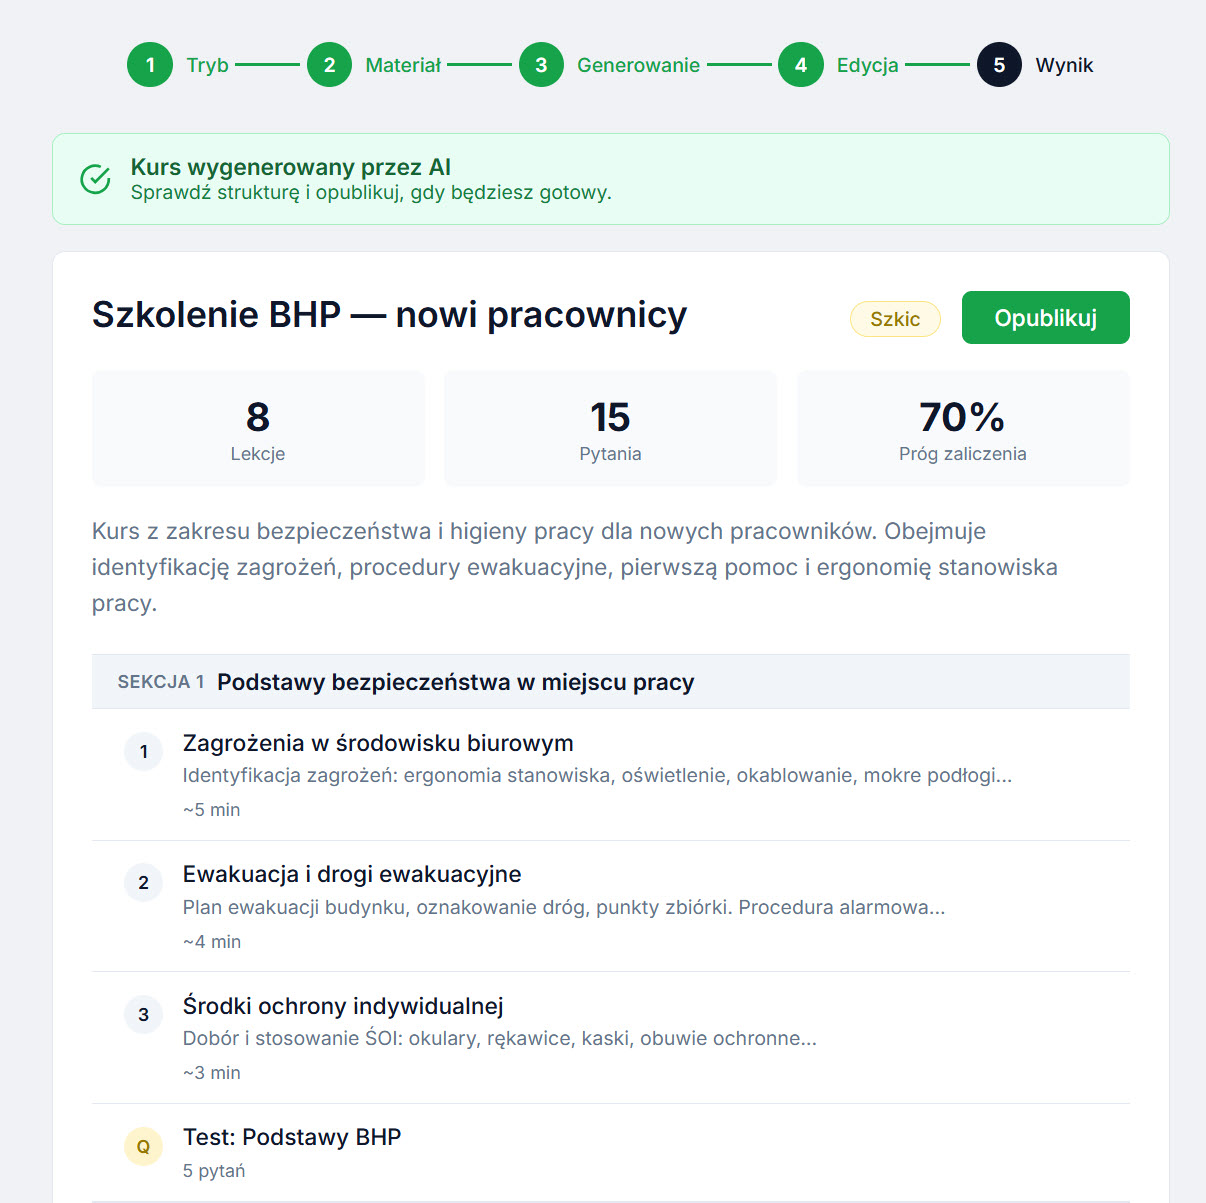Click step 4 circle for Edycja
The image size is (1206, 1203).
(x=800, y=65)
